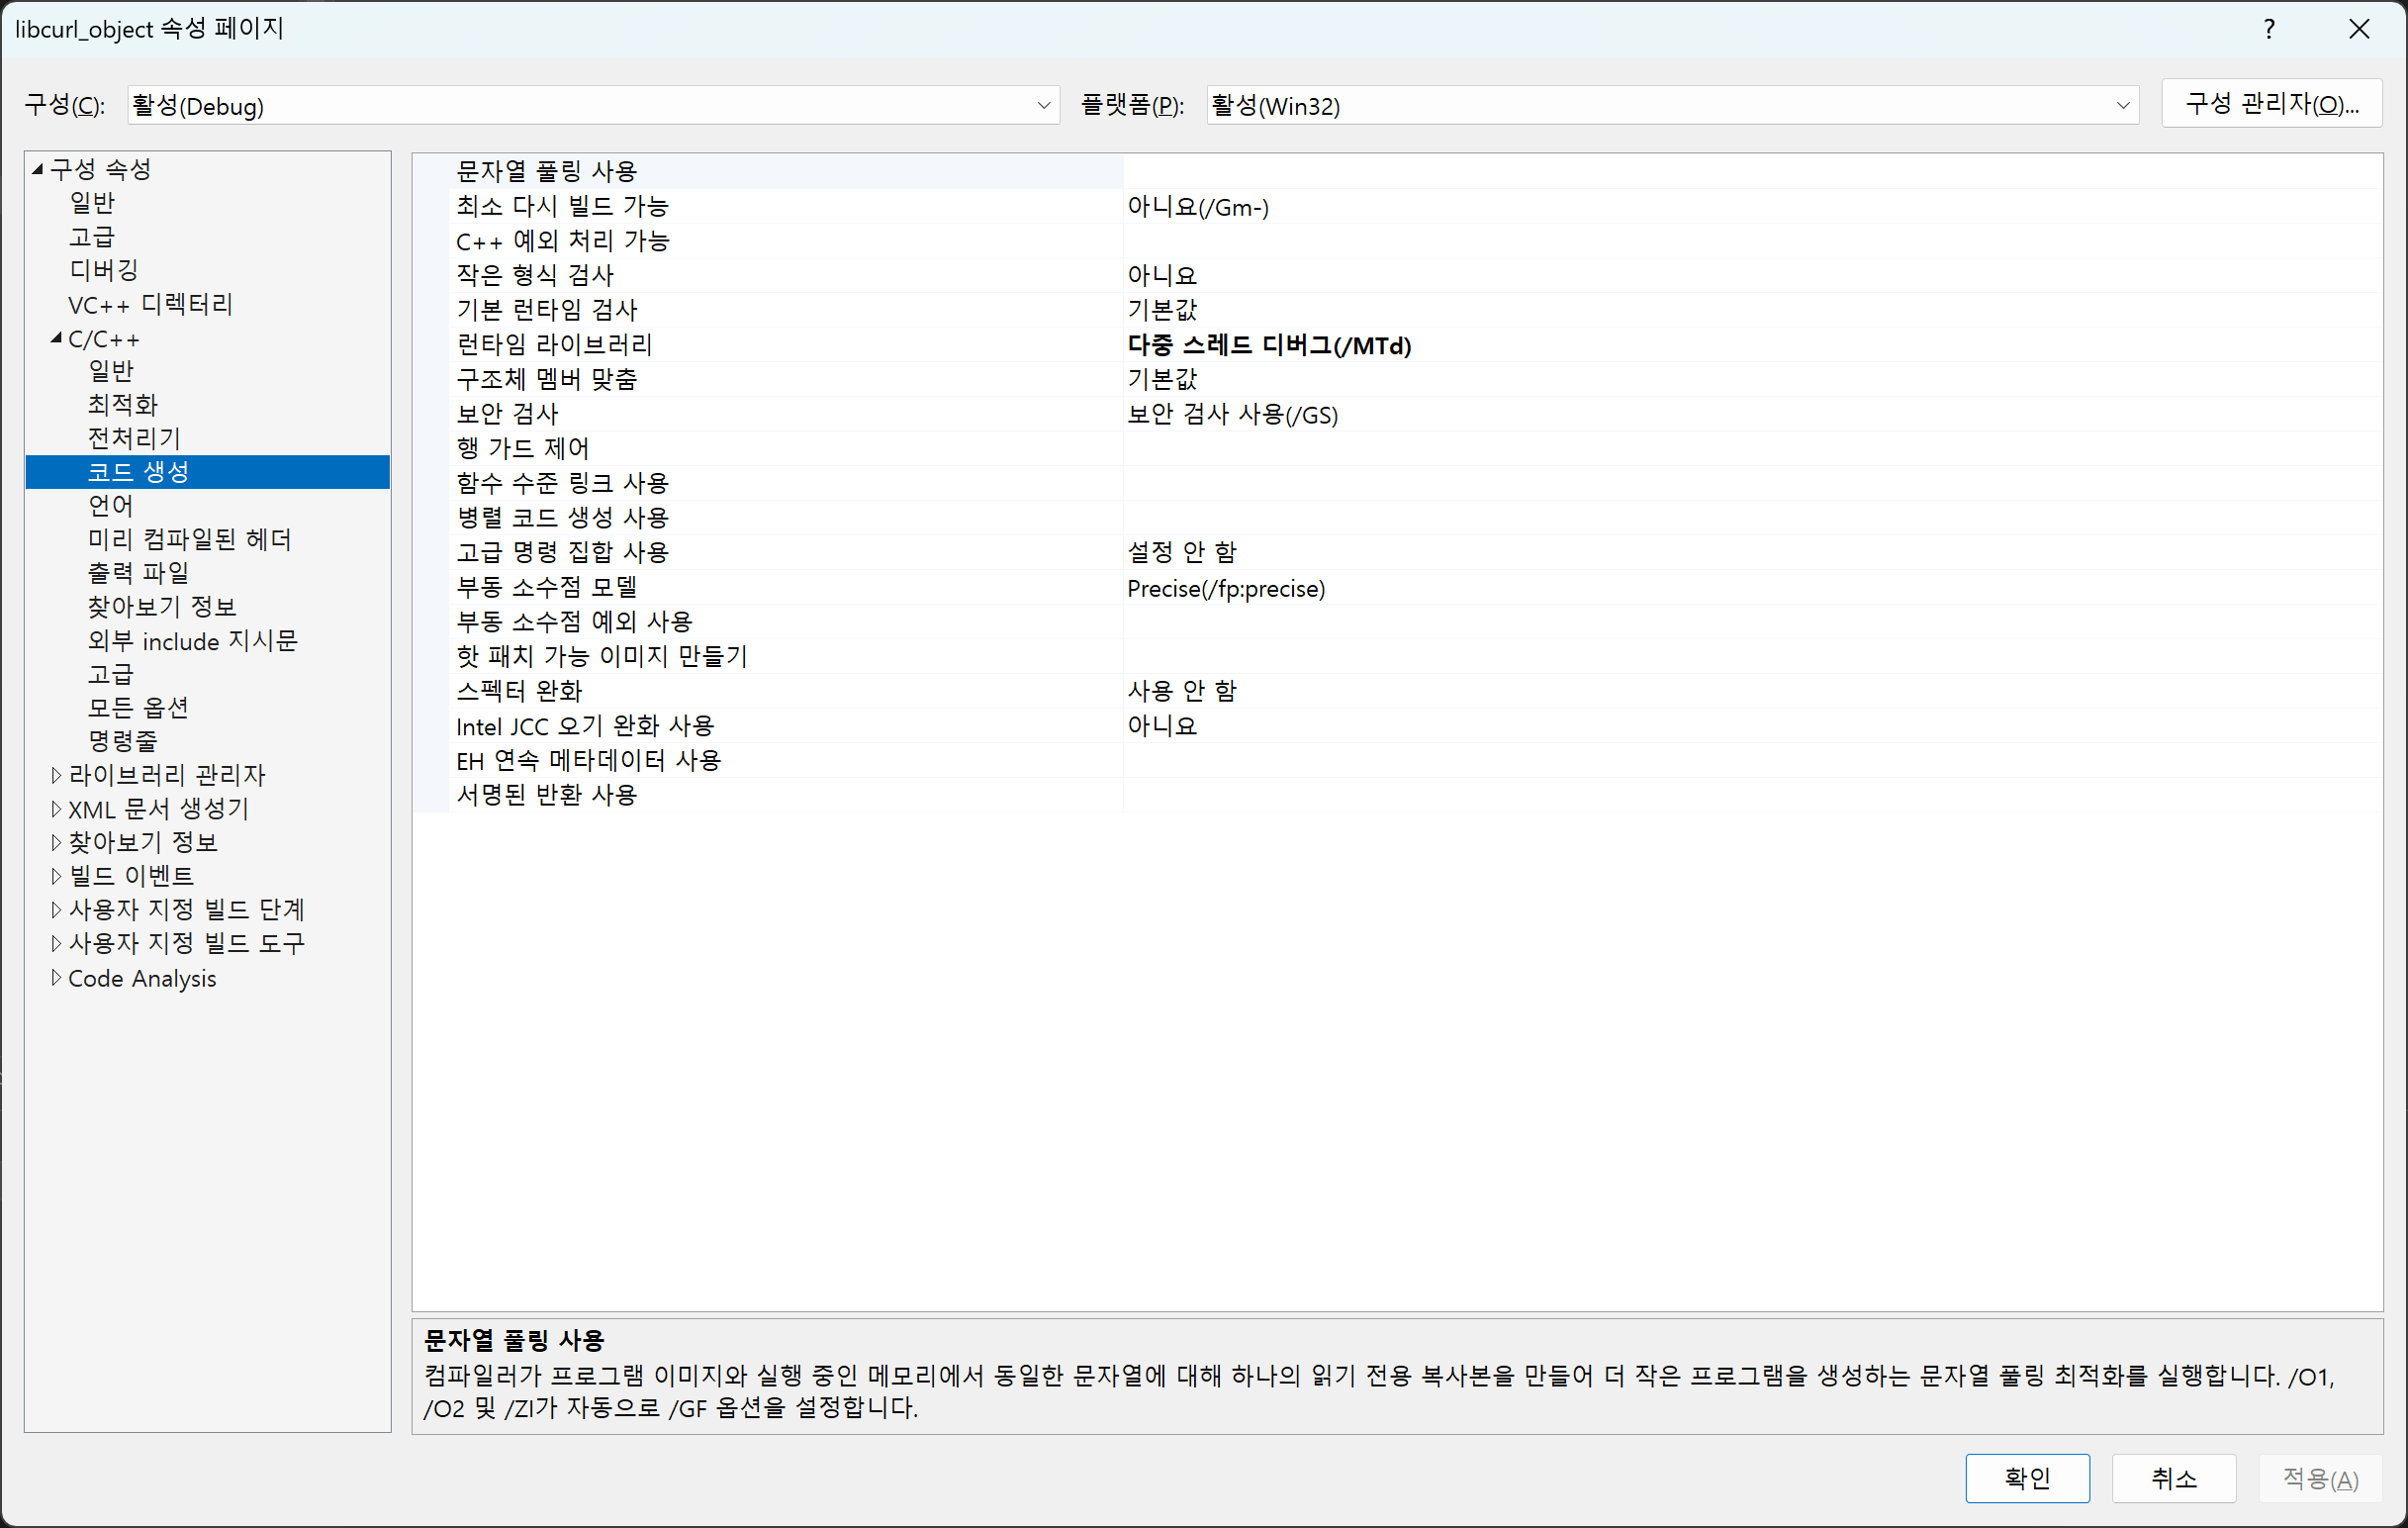Open the 미리 컴파일된 헤더 page
Viewport: 2408px width, 1528px height.
tap(189, 539)
